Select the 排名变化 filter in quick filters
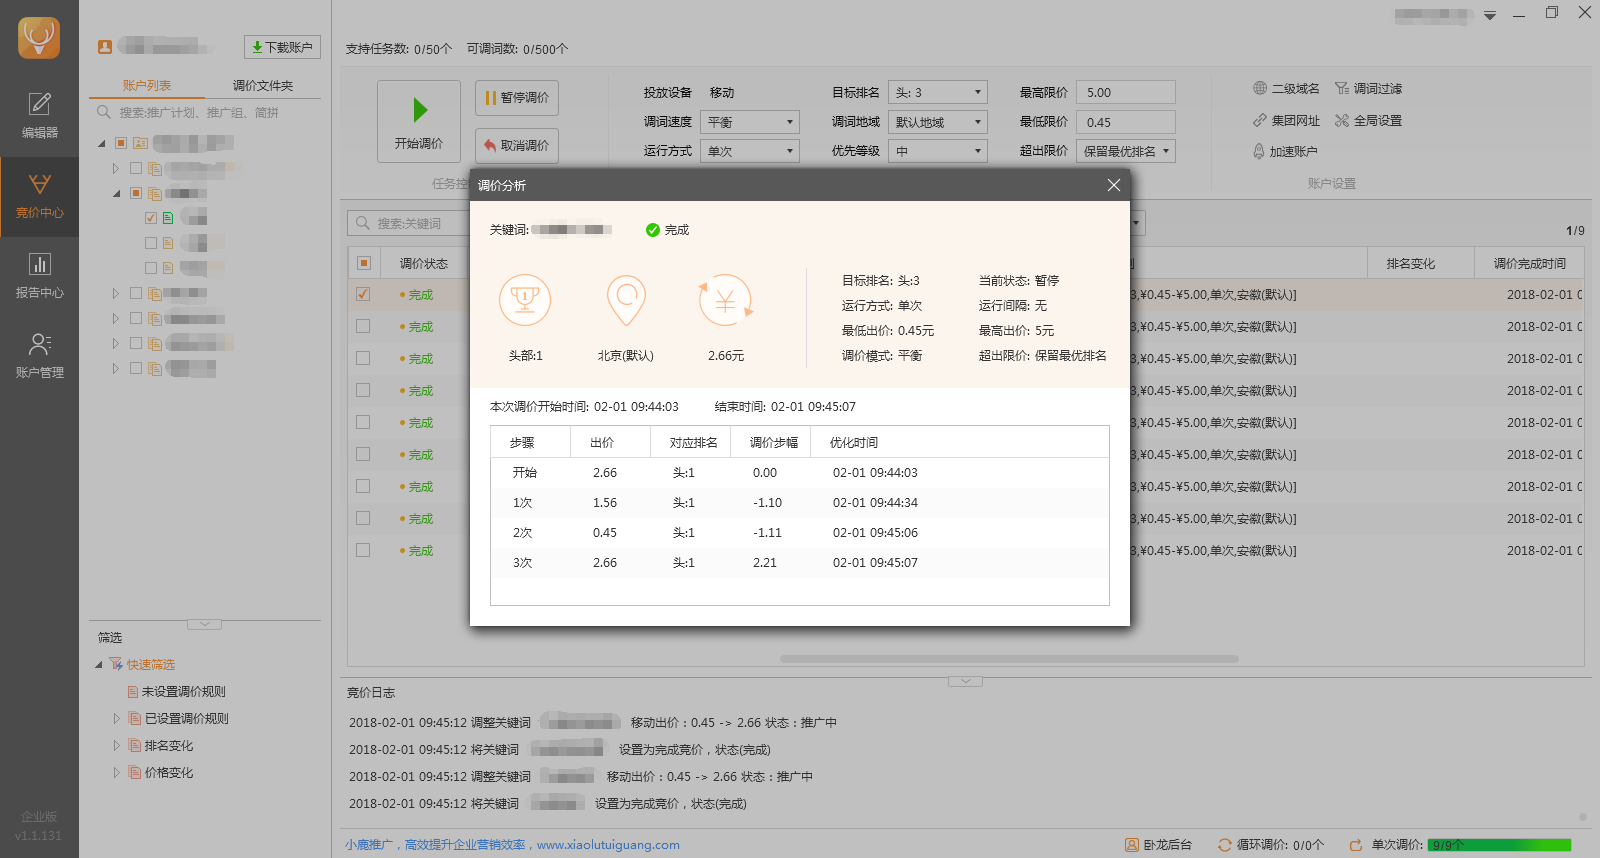 pyautogui.click(x=169, y=746)
